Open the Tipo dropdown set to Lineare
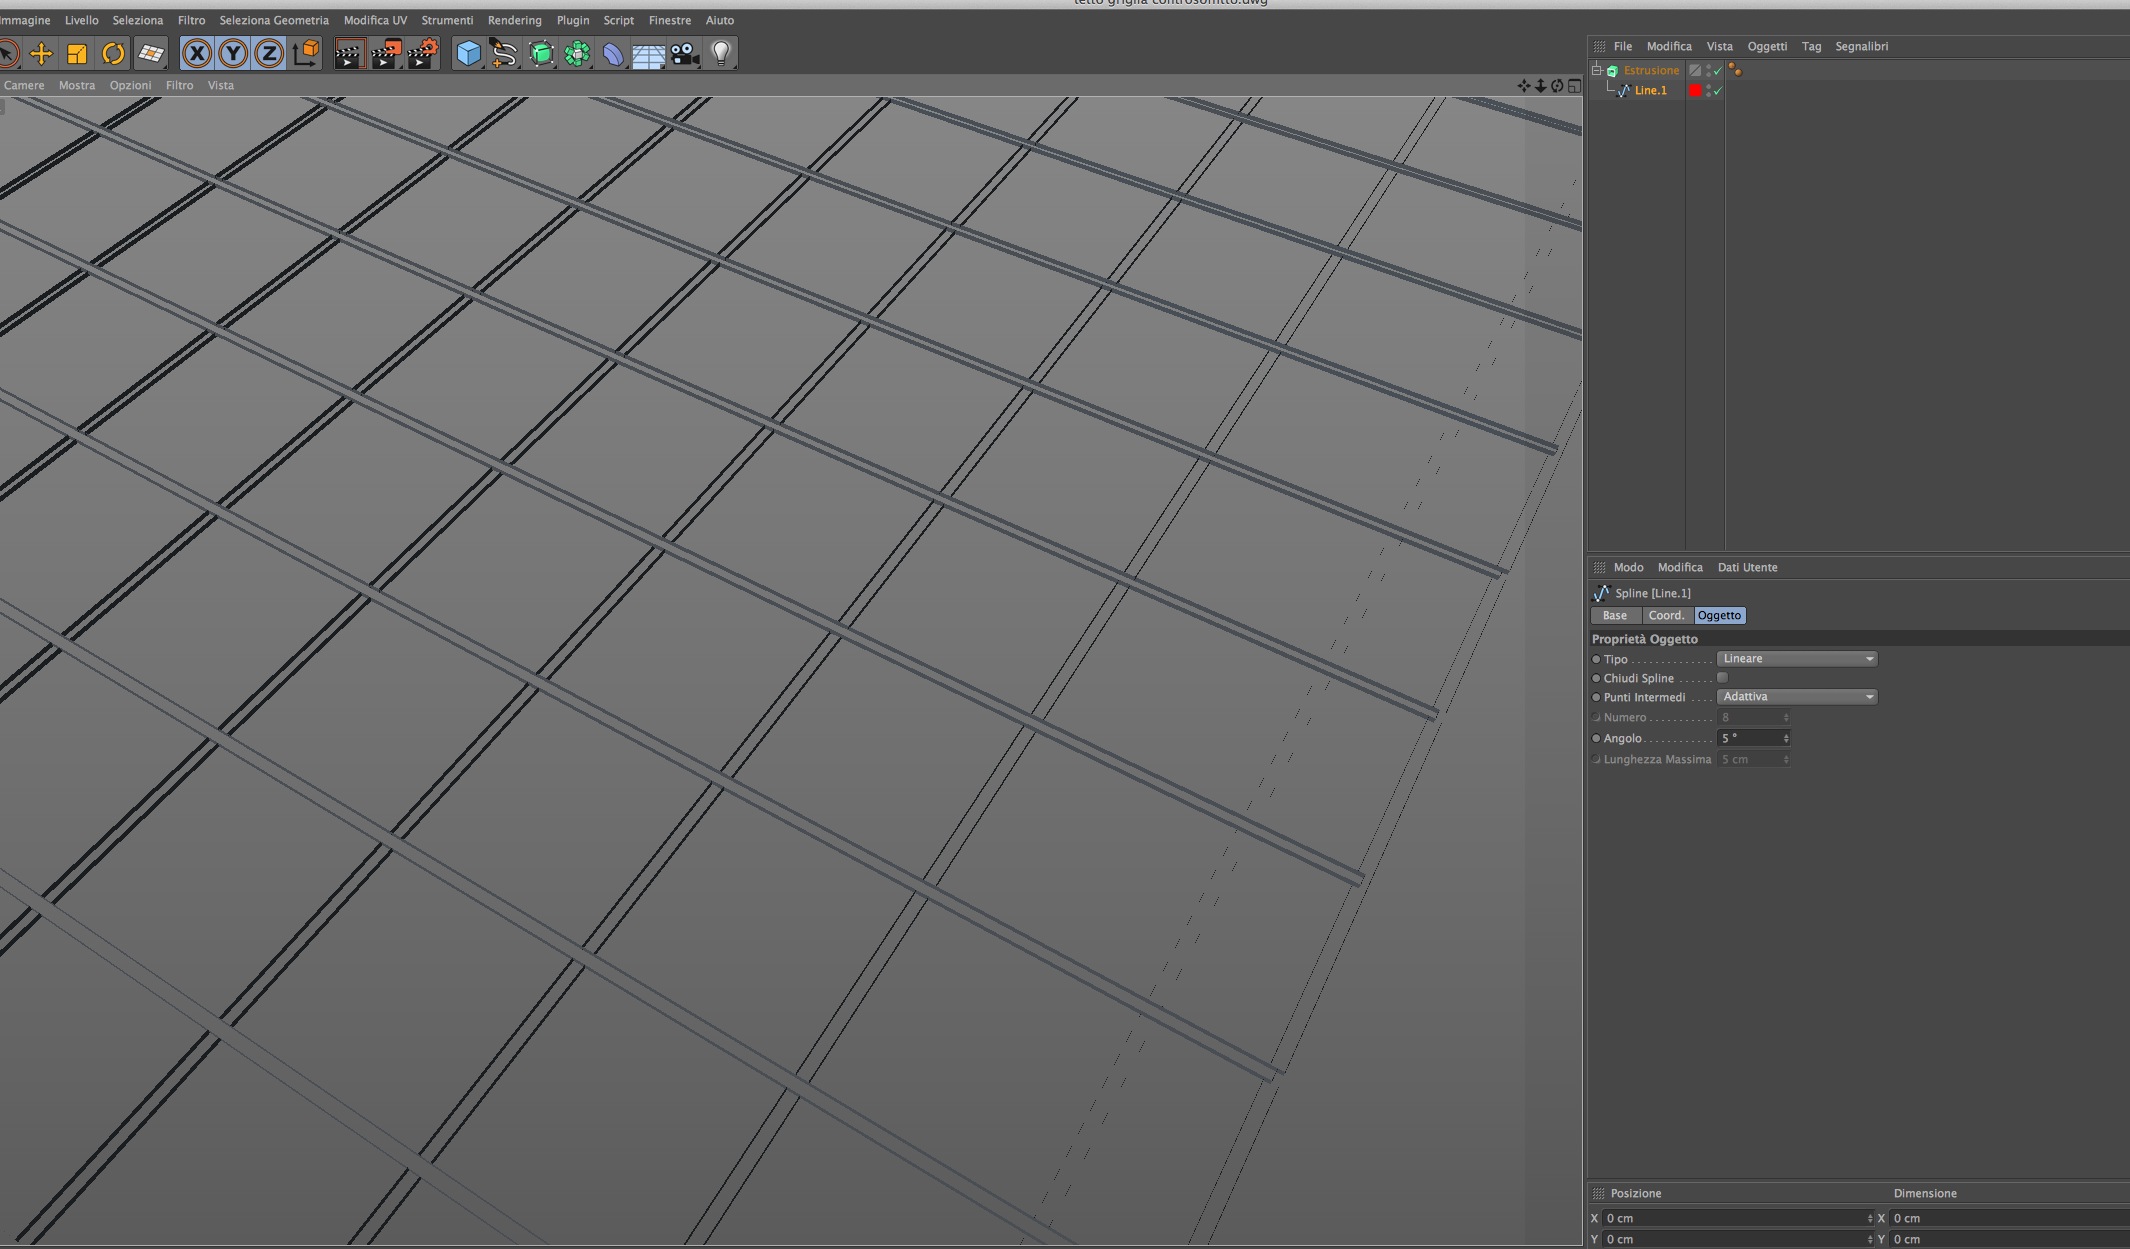 point(1796,659)
